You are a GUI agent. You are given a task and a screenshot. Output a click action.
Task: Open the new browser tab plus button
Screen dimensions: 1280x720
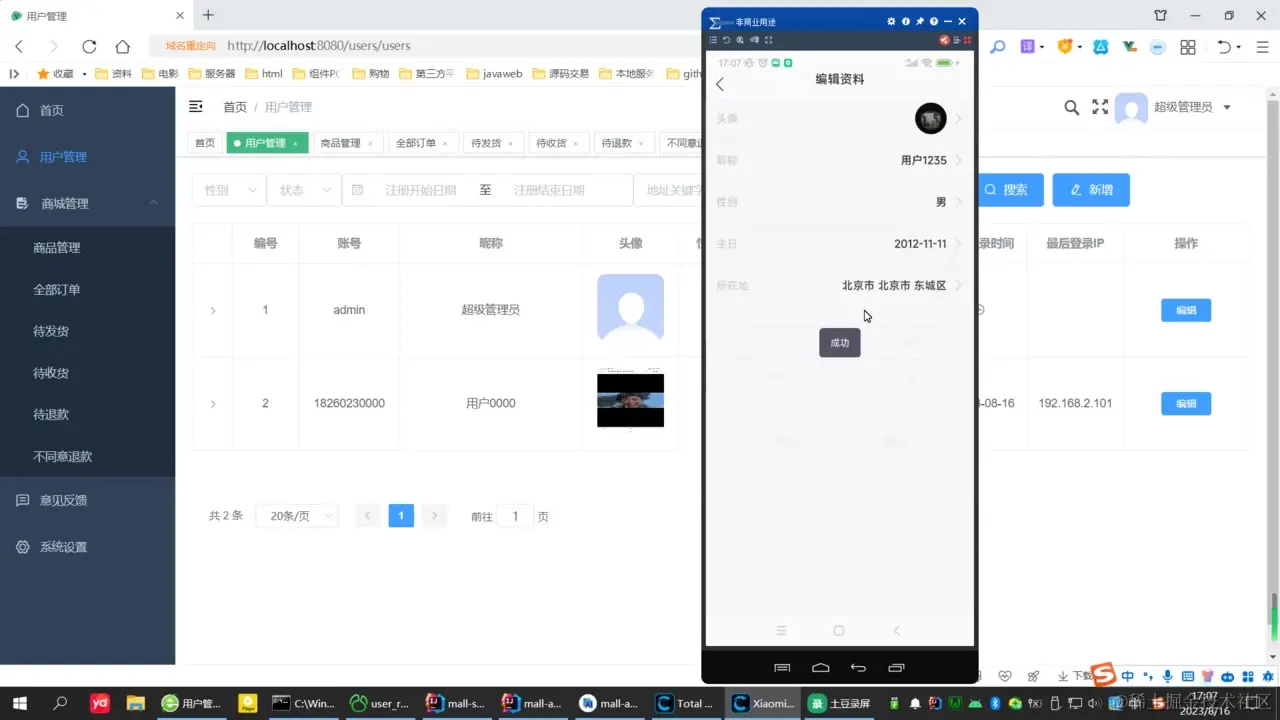click(x=208, y=15)
